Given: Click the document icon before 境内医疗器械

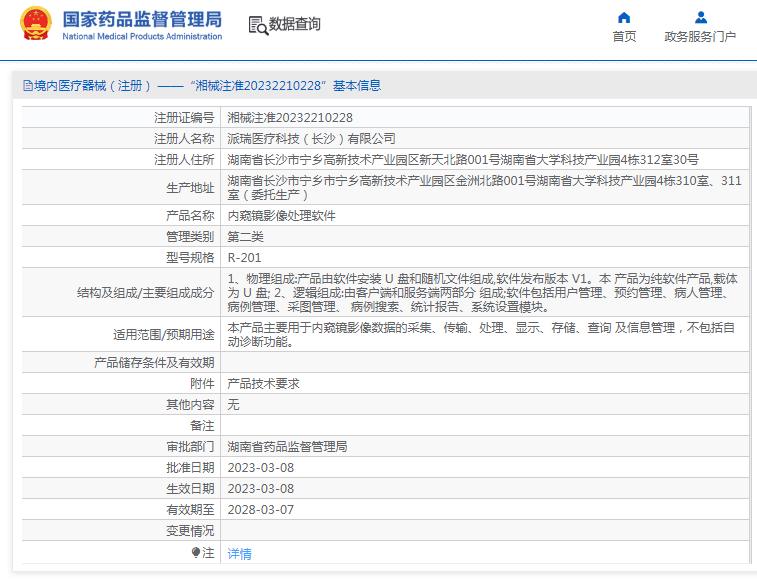Looking at the screenshot, I should pos(28,86).
